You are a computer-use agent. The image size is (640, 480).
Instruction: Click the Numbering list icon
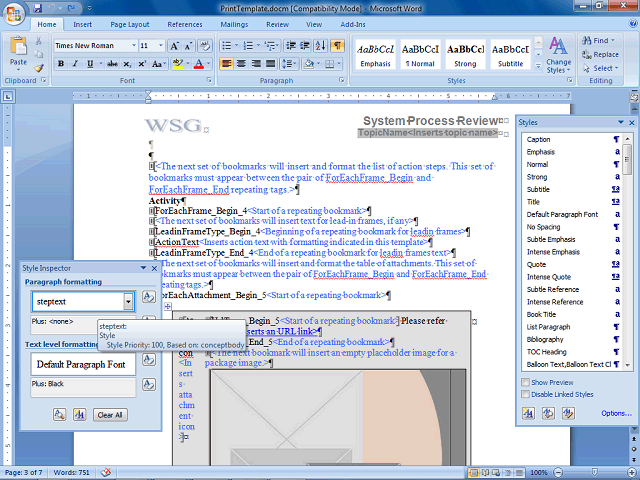pyautogui.click(x=248, y=45)
